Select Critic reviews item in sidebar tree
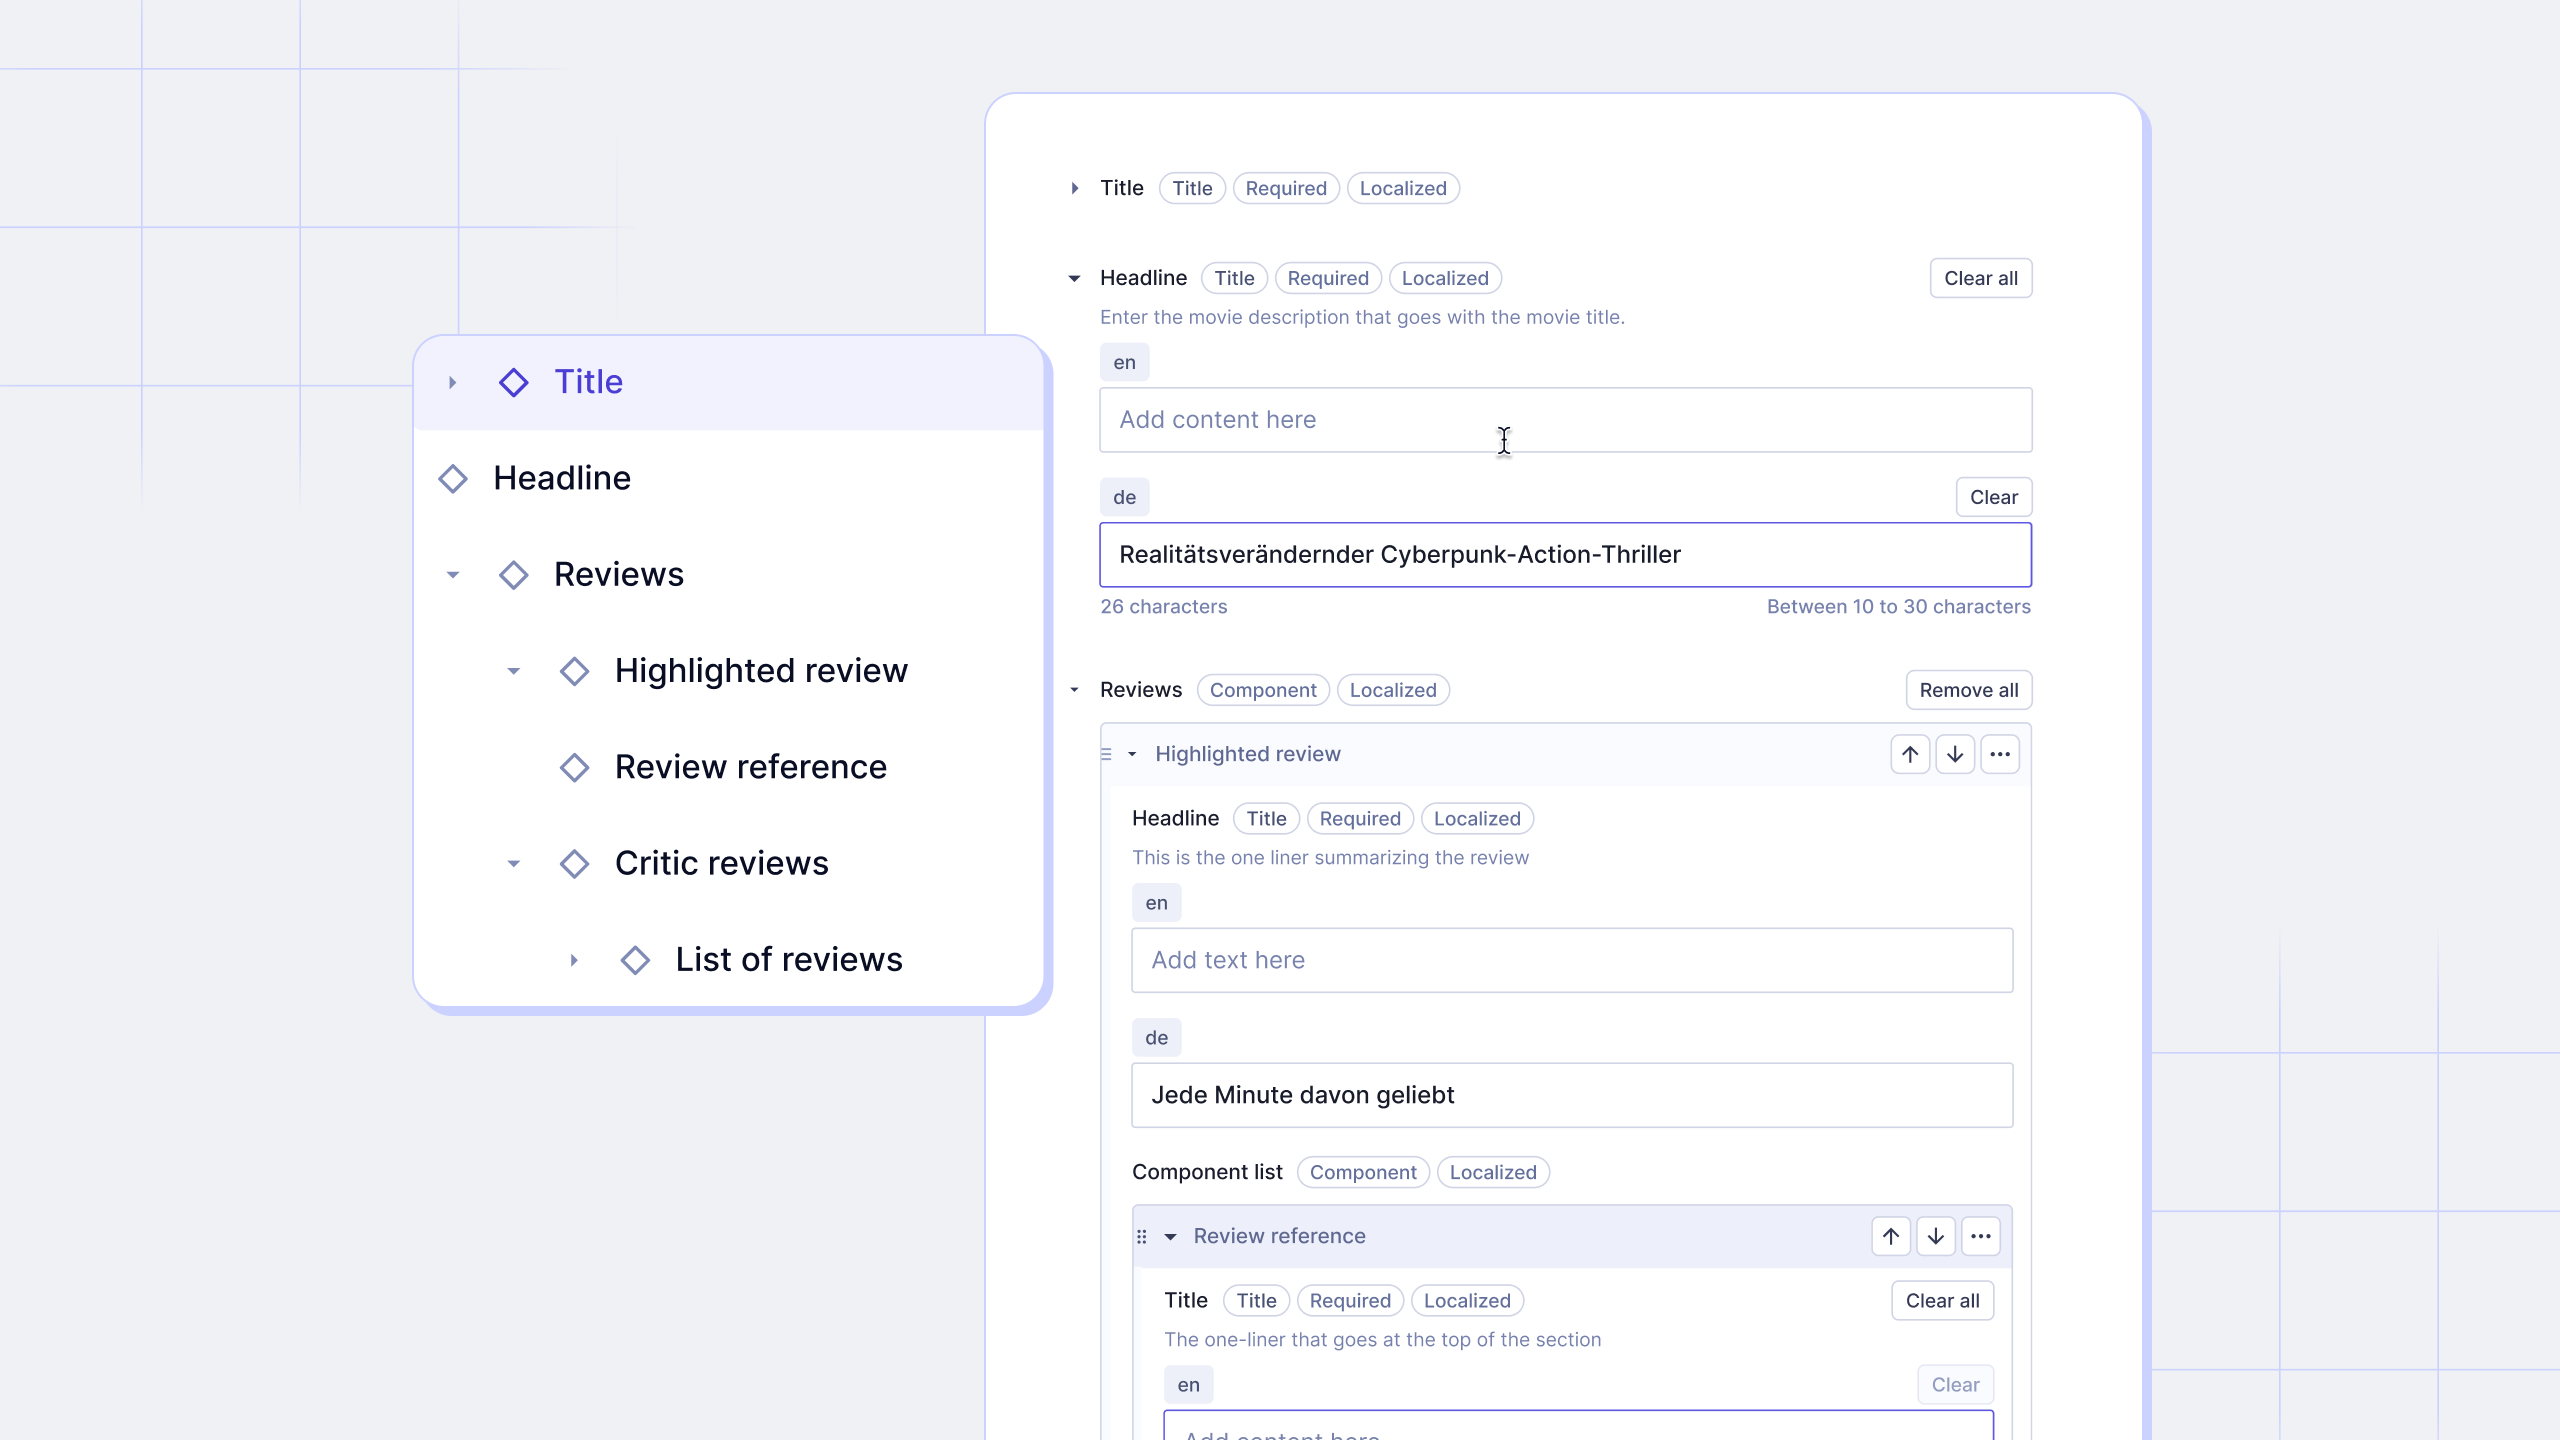 coord(723,862)
